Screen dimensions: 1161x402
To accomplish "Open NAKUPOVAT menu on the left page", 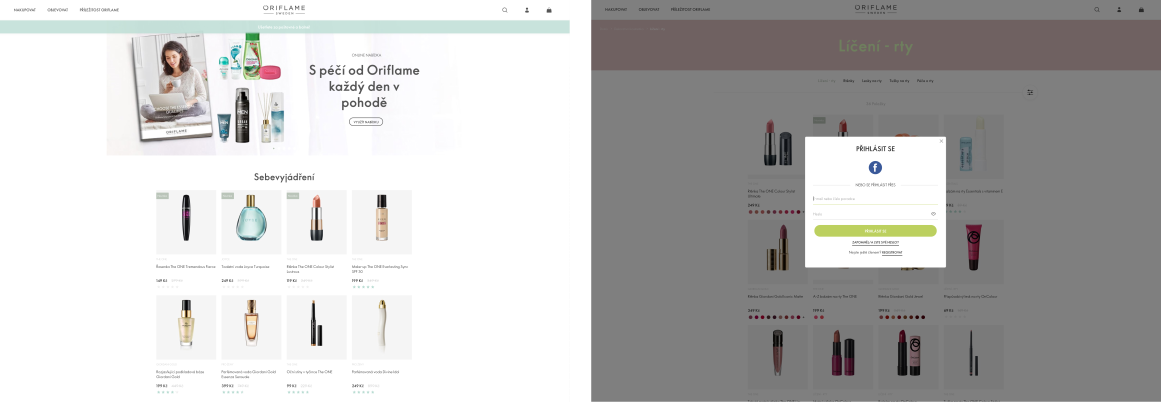I will (24, 10).
